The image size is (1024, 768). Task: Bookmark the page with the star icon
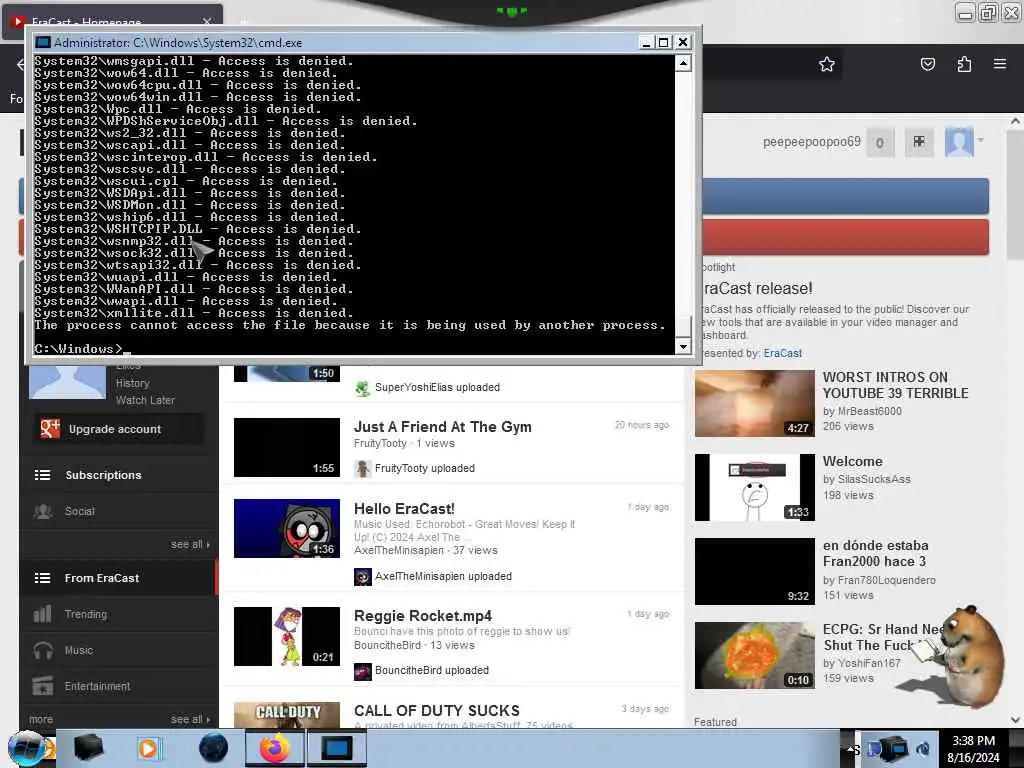point(827,64)
